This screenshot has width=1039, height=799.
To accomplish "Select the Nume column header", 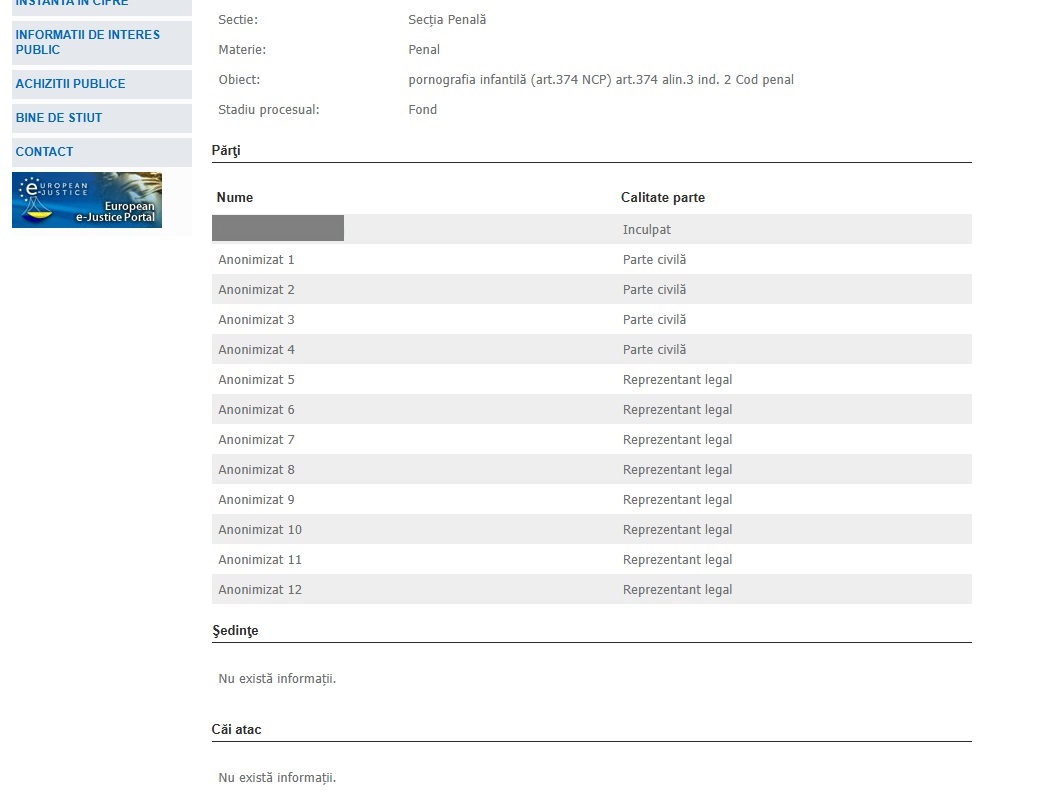I will [x=235, y=197].
